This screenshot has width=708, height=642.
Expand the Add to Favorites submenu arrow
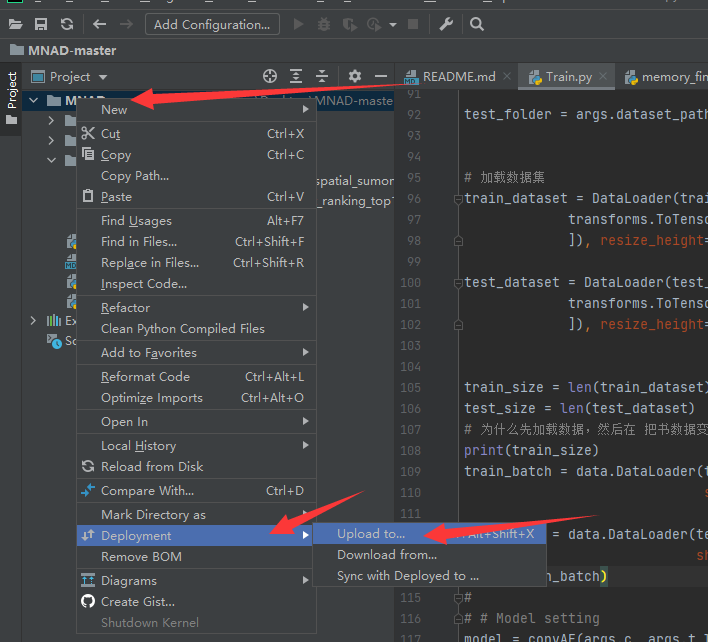(306, 352)
